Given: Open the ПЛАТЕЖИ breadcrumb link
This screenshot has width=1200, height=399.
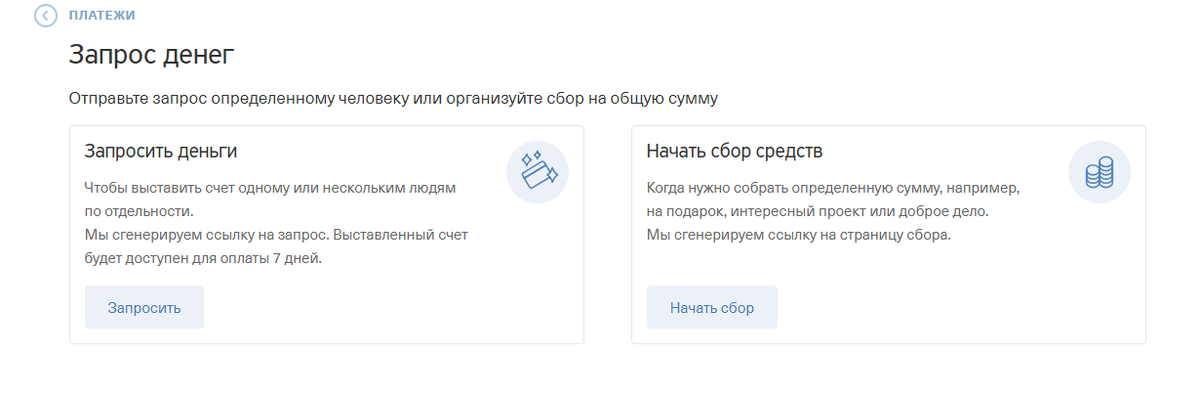Looking at the screenshot, I should tap(102, 15).
